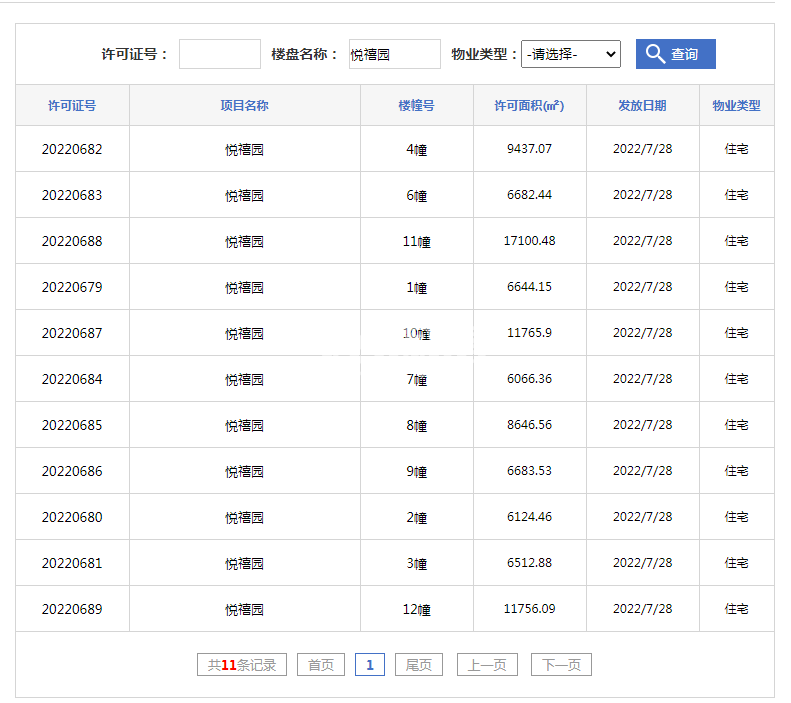Click building cell 2幢

[417, 517]
